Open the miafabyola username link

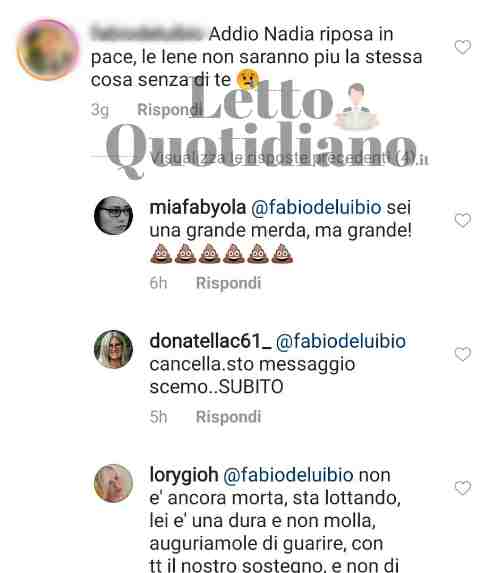tap(198, 208)
